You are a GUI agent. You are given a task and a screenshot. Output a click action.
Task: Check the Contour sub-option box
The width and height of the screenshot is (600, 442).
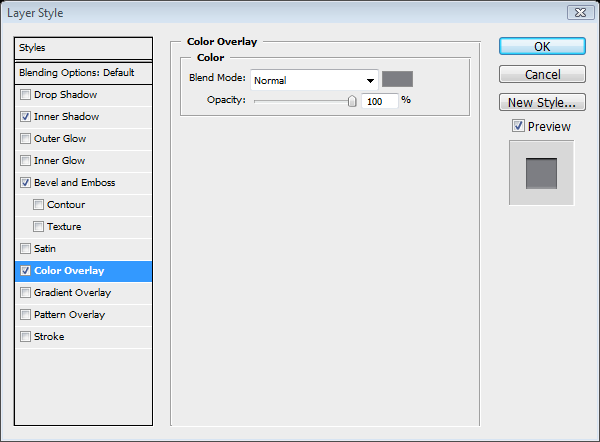point(38,205)
